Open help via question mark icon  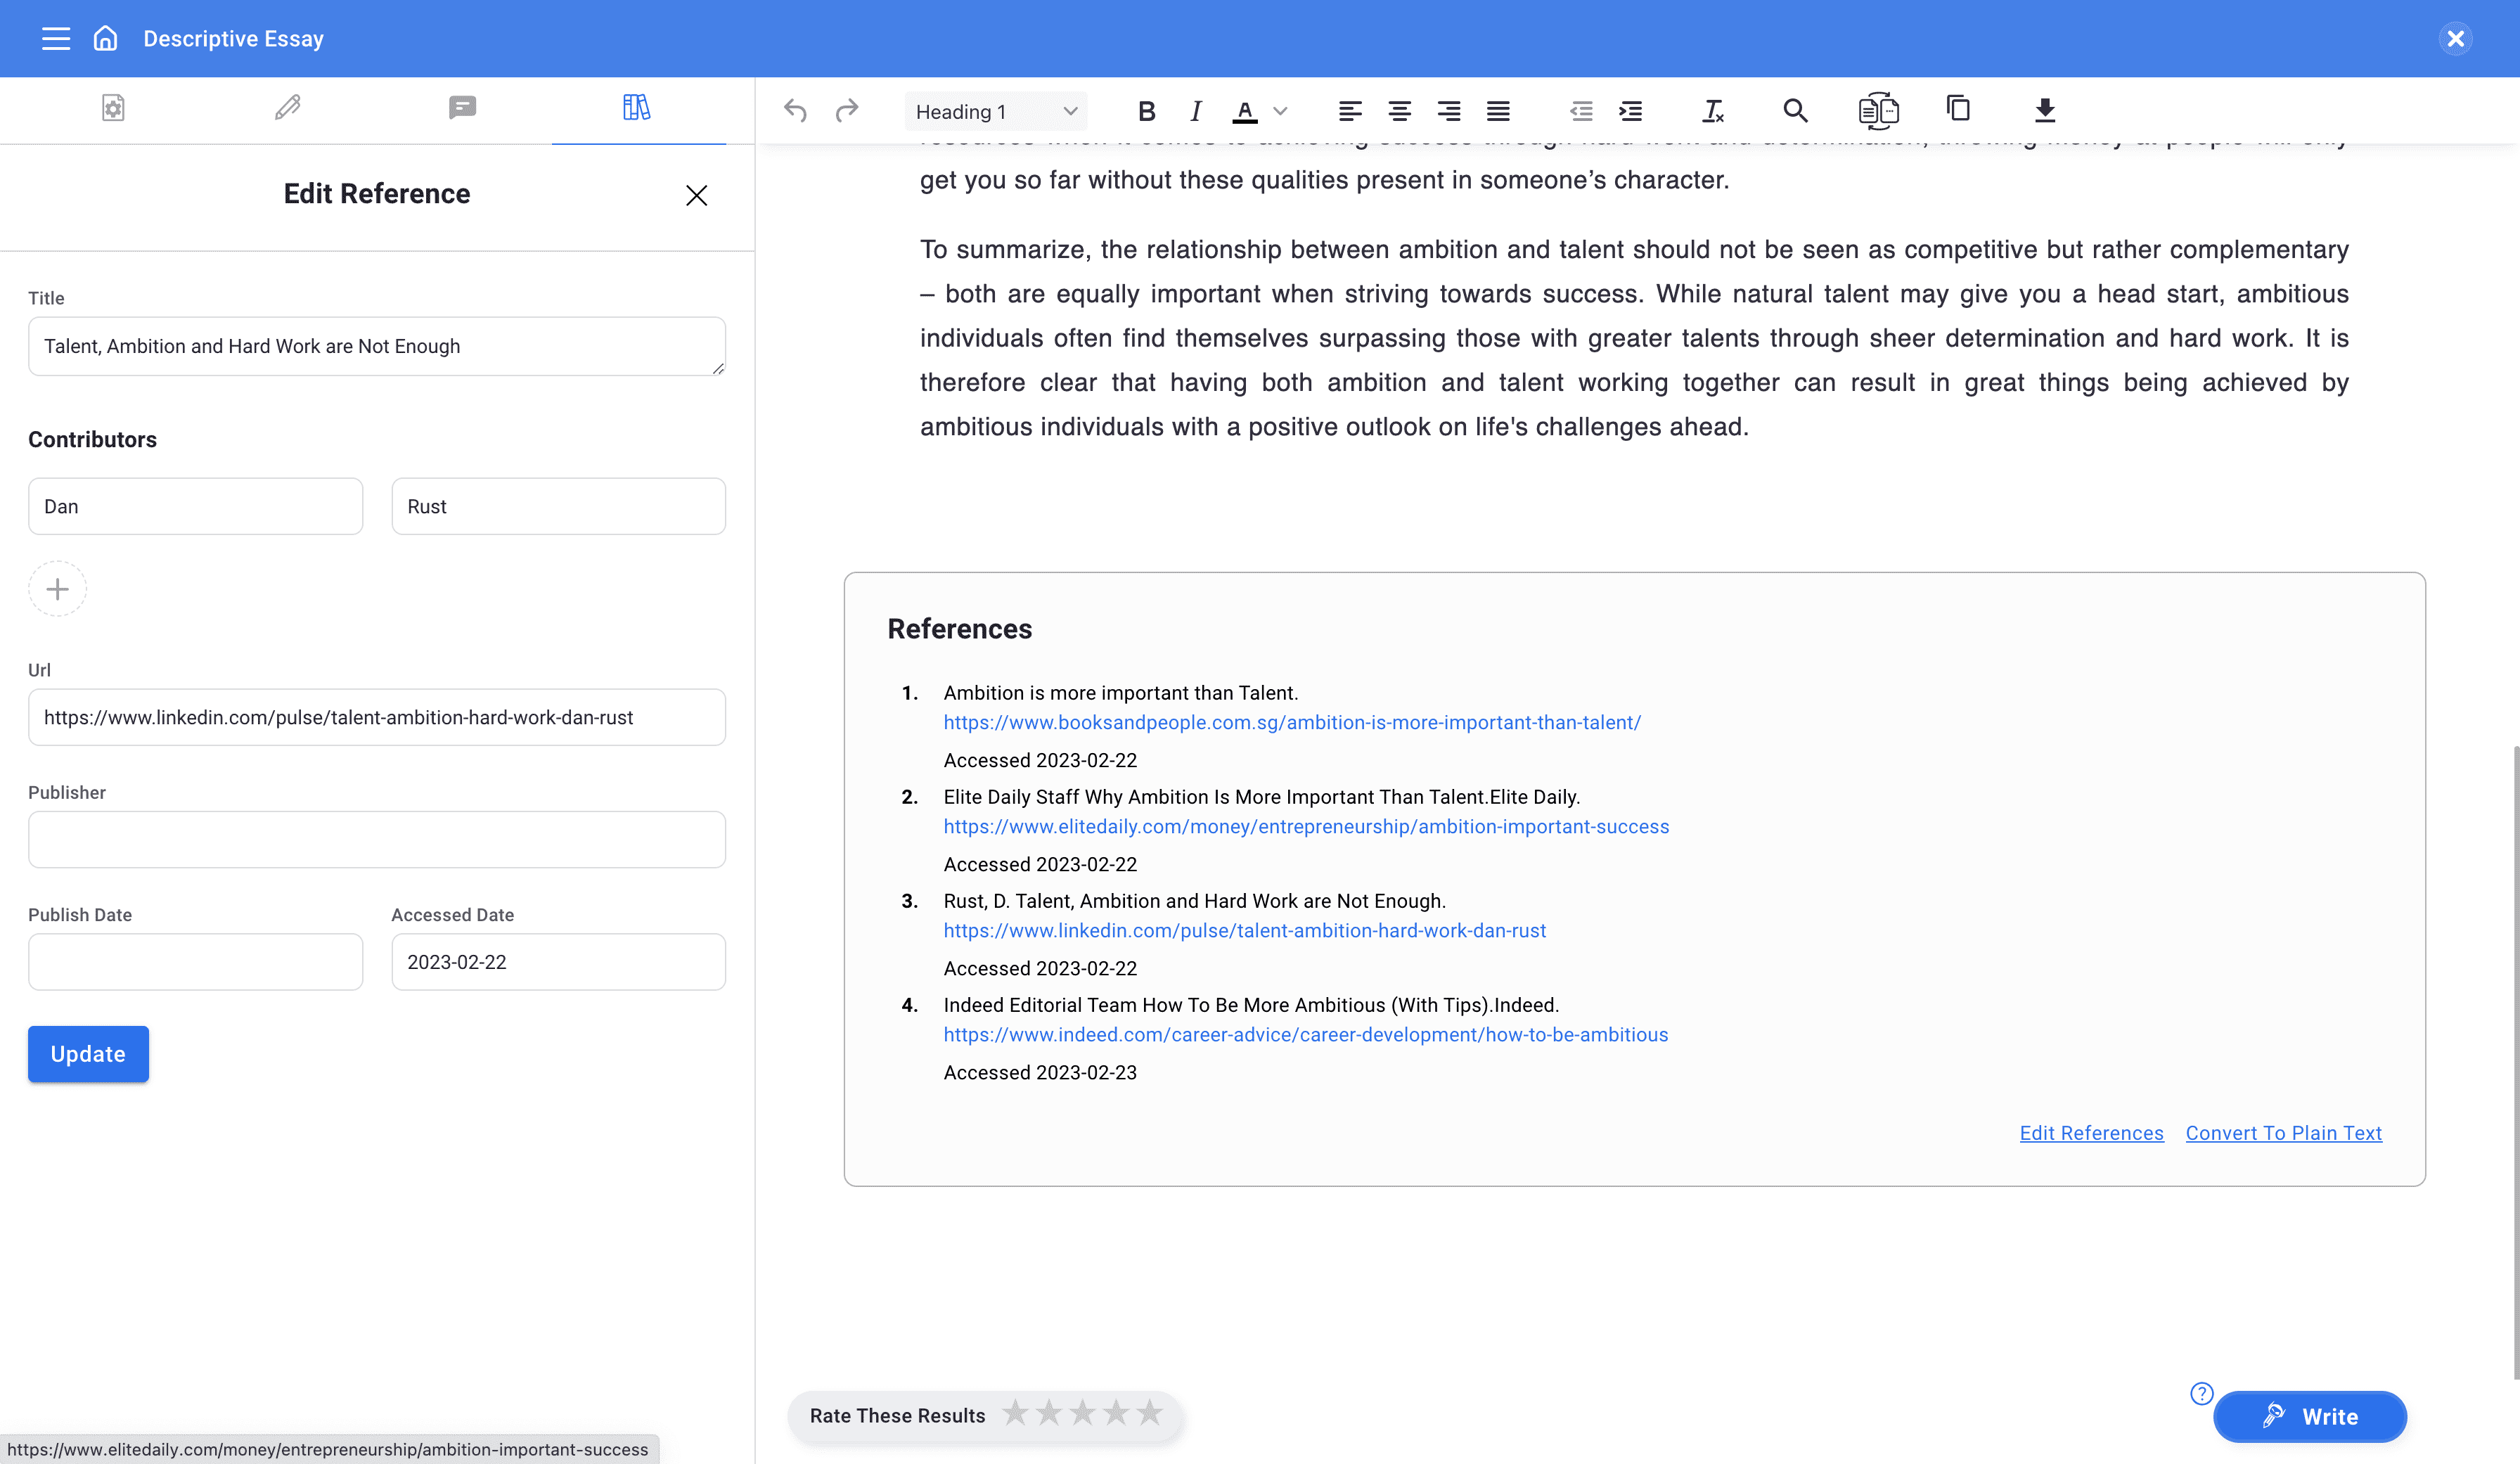click(x=2201, y=1394)
